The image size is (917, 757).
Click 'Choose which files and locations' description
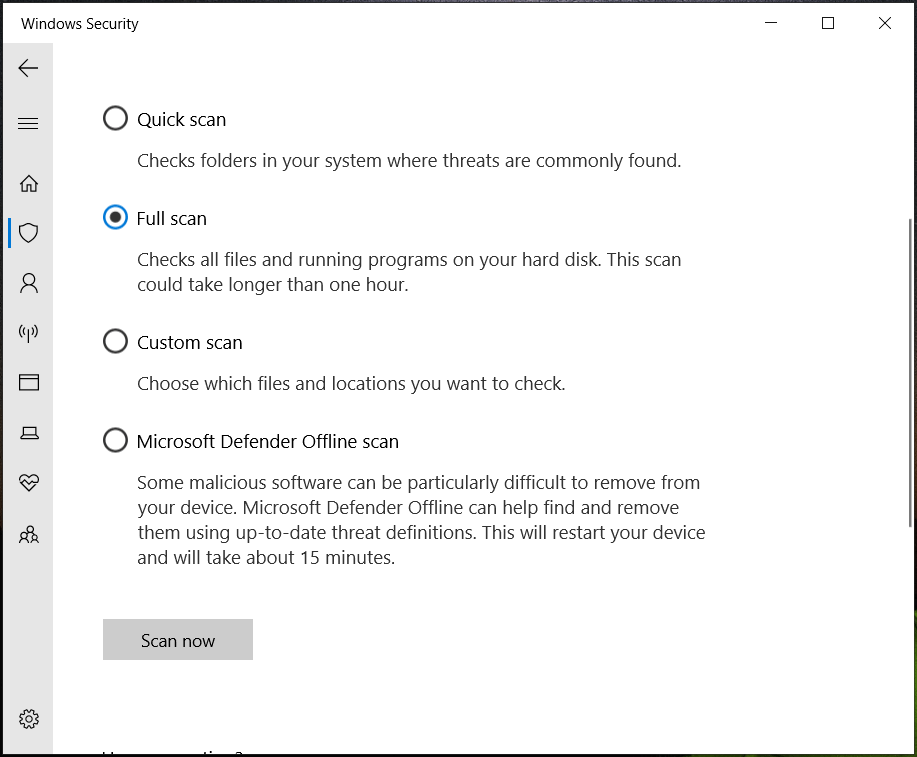click(x=351, y=384)
